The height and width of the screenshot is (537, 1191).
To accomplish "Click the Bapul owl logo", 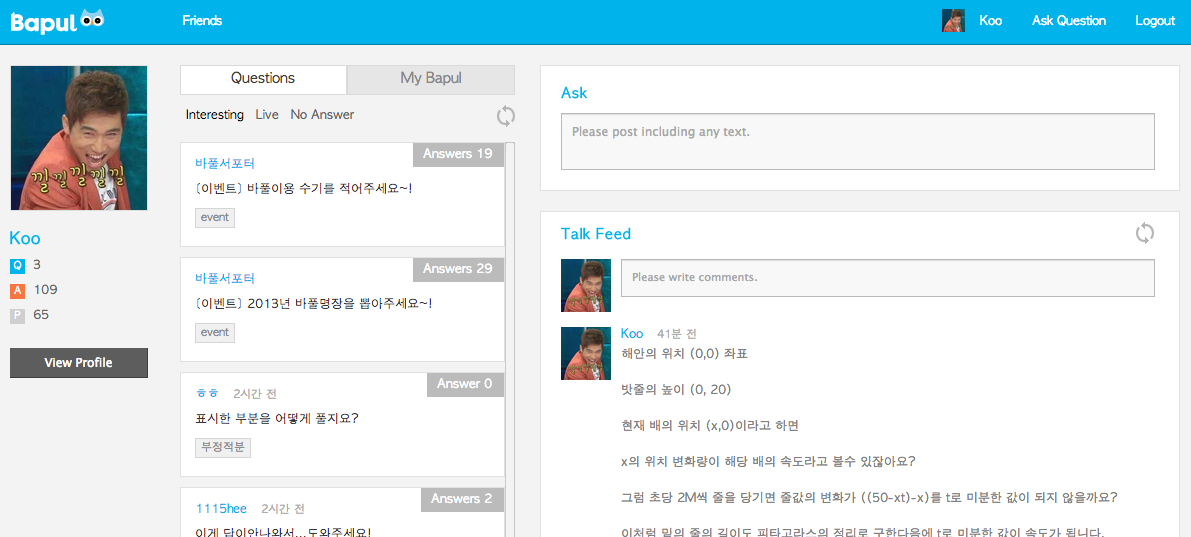I will tap(57, 20).
